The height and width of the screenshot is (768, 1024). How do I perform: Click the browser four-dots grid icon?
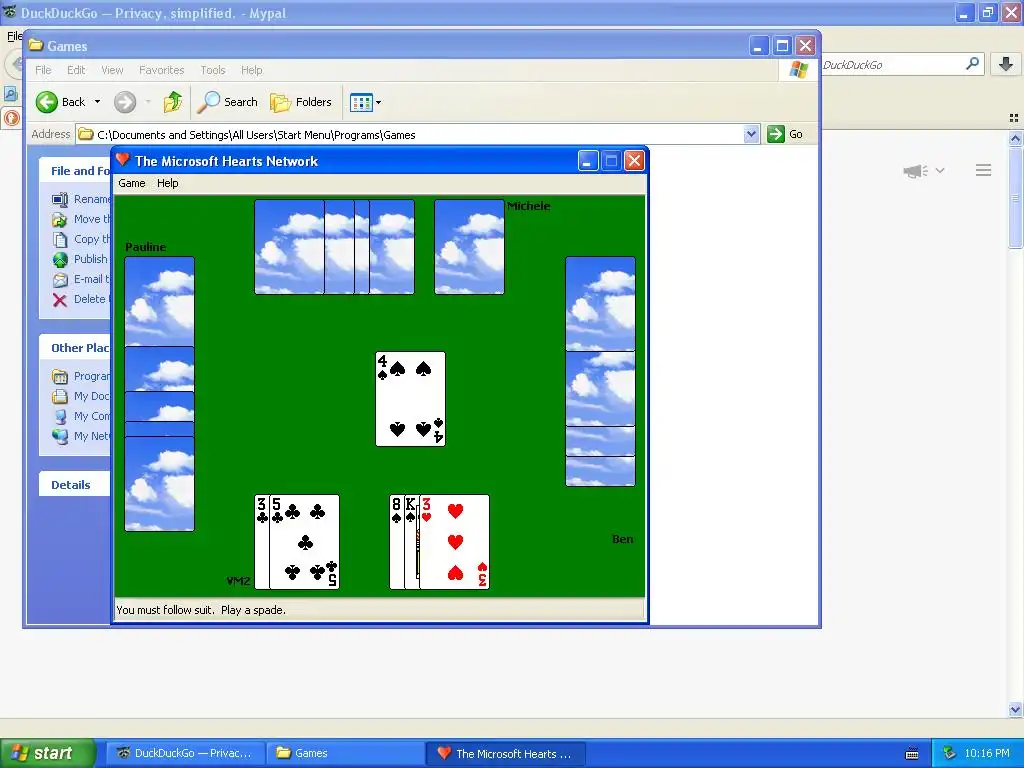tap(1014, 118)
